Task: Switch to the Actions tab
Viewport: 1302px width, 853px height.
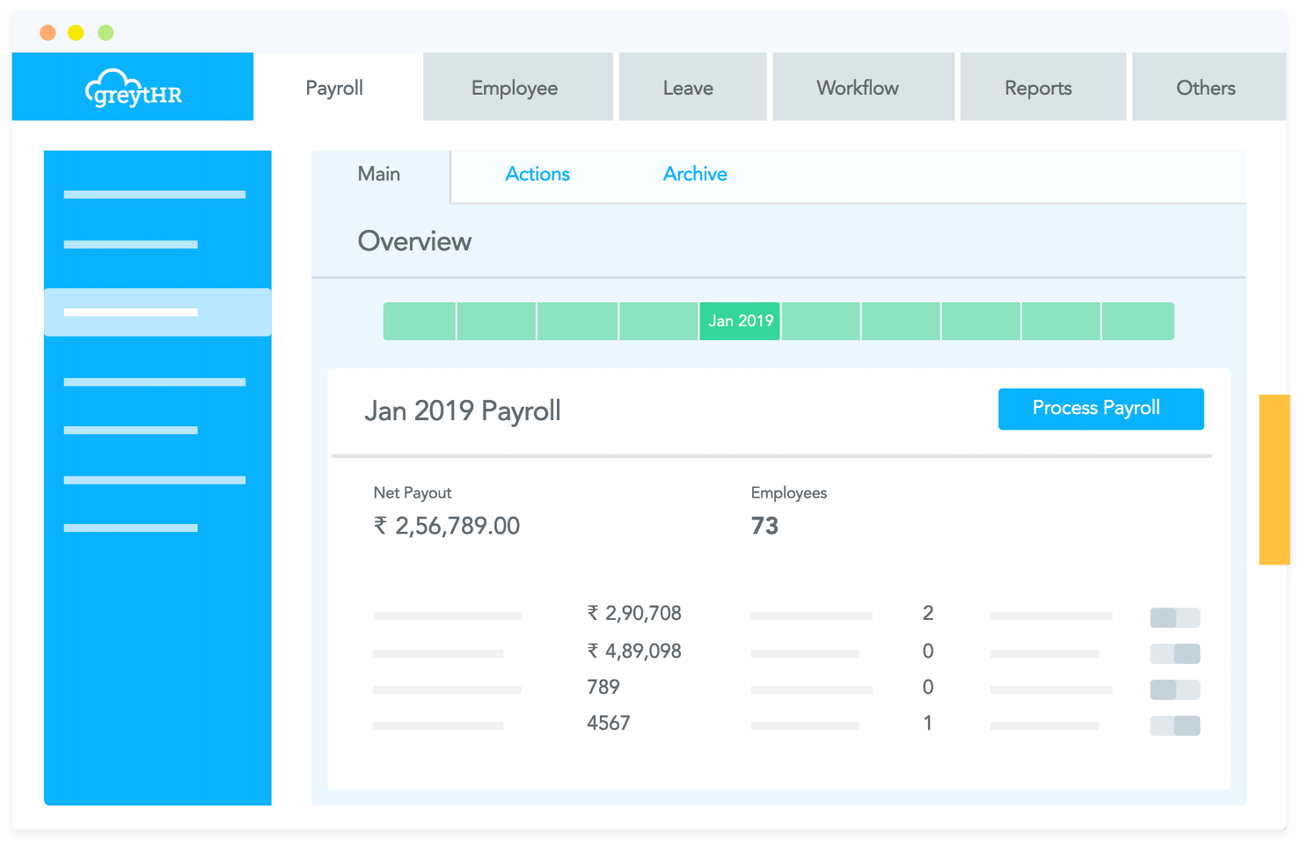Action: (x=537, y=174)
